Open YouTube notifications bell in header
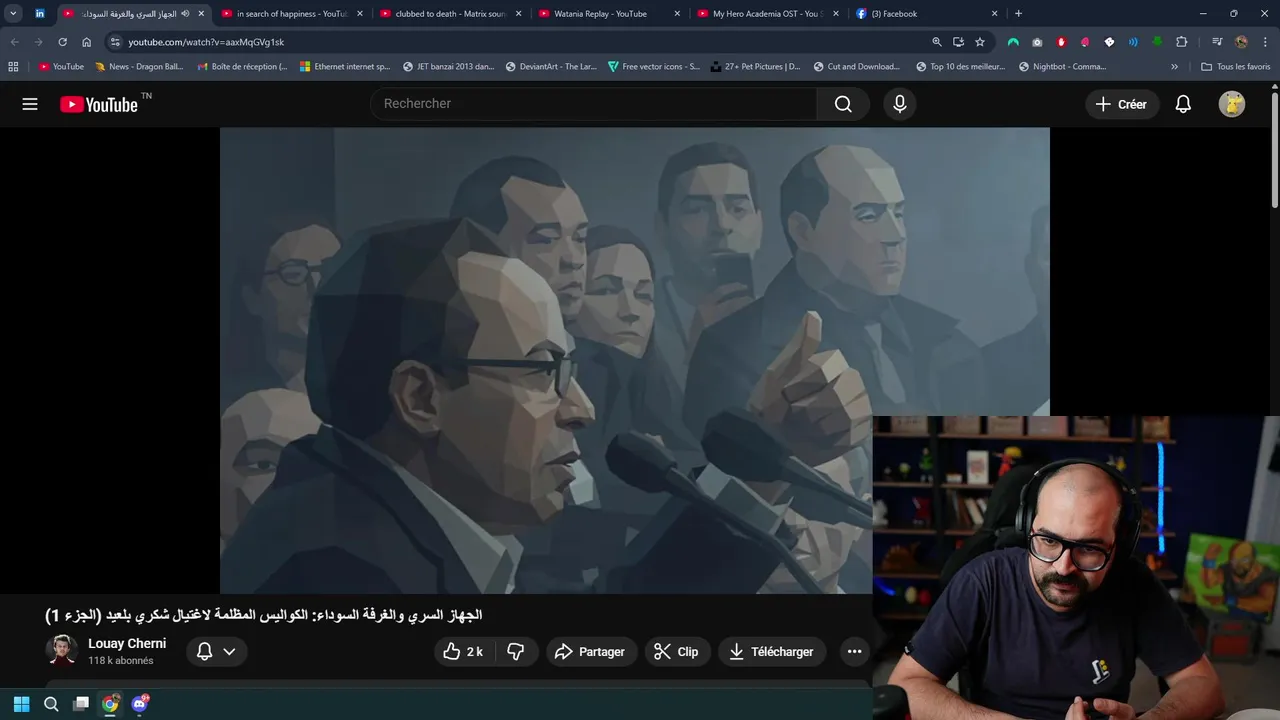Viewport: 1280px width, 720px height. 1183,104
